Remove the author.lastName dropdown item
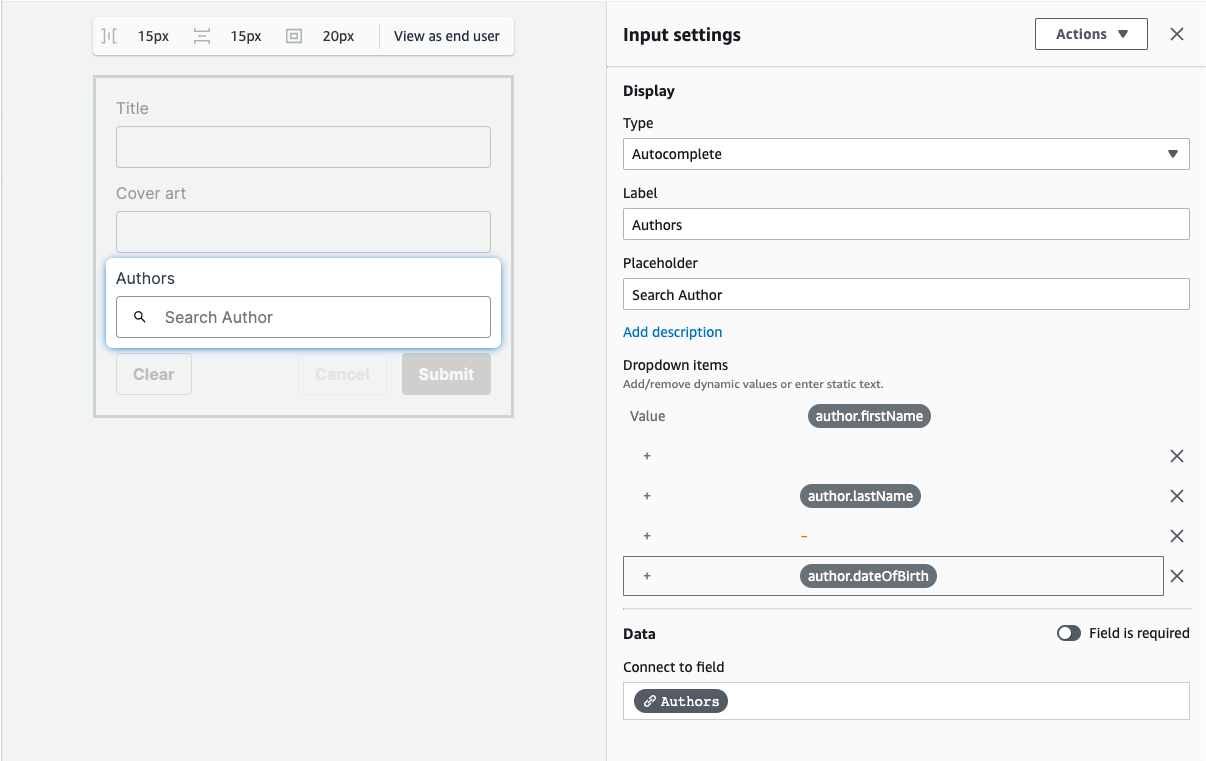This screenshot has height=761, width=1206. pos(1177,496)
